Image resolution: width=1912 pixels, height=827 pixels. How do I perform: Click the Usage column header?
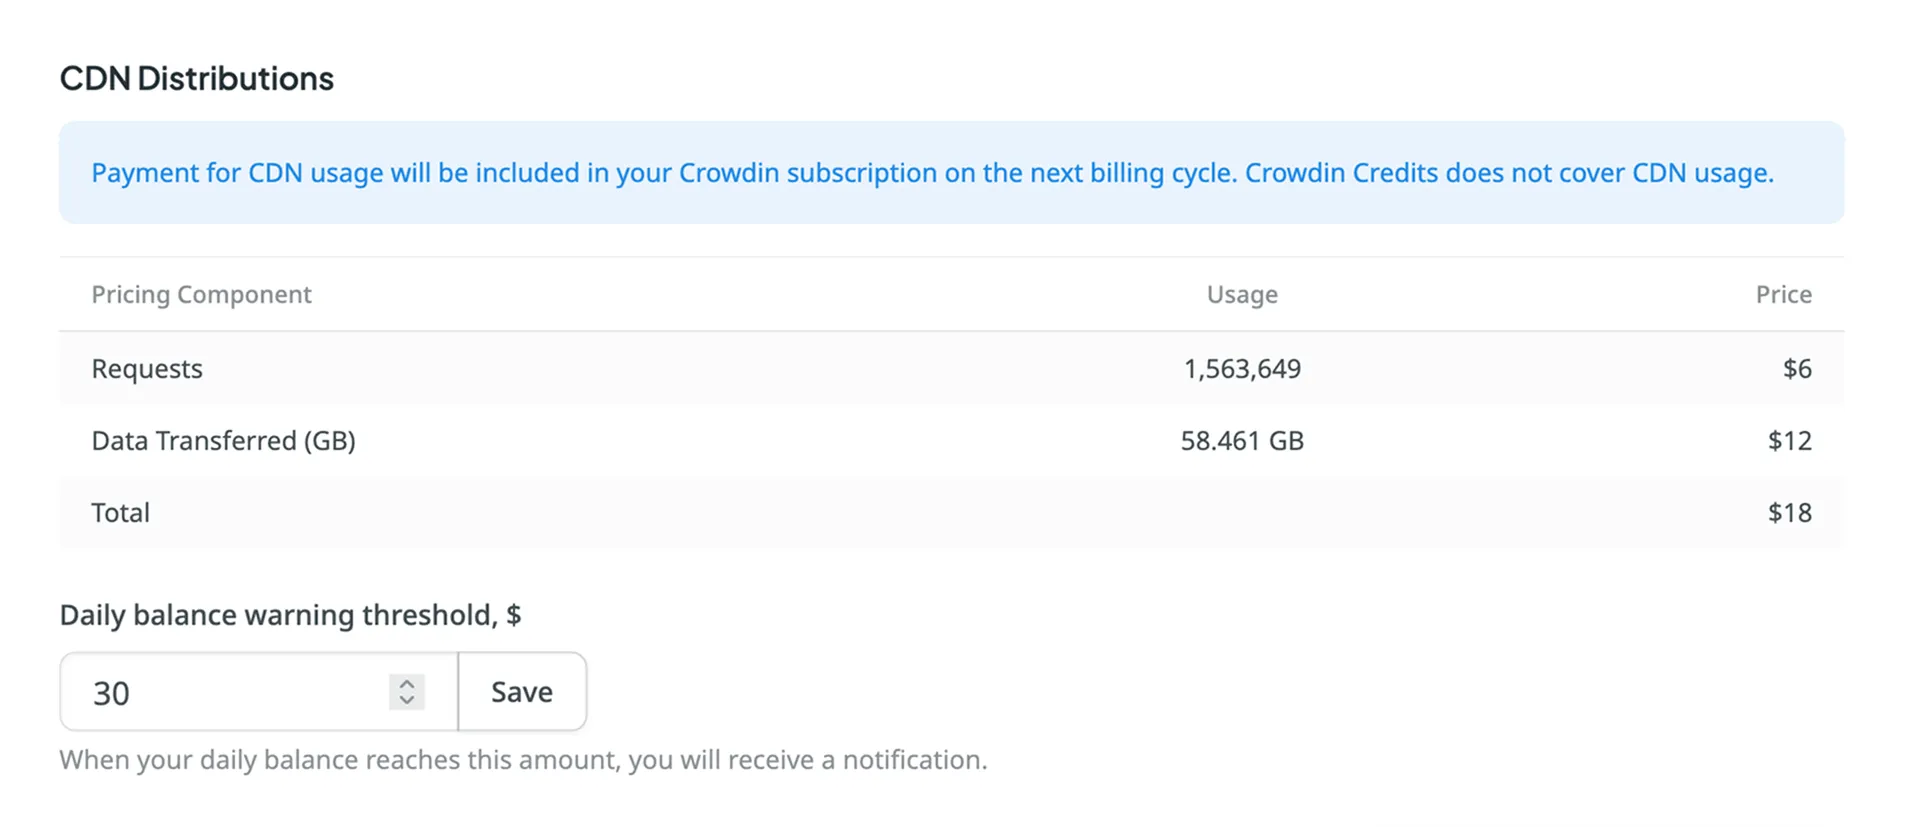[1241, 294]
